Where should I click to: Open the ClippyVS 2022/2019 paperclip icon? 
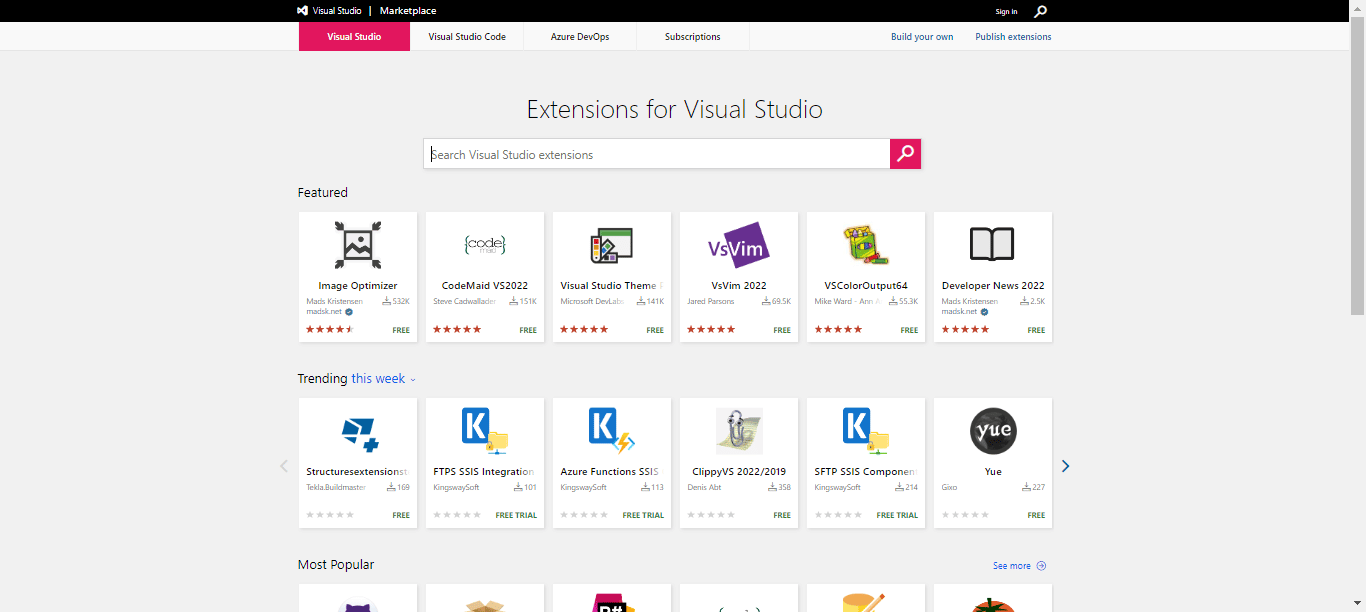739,431
